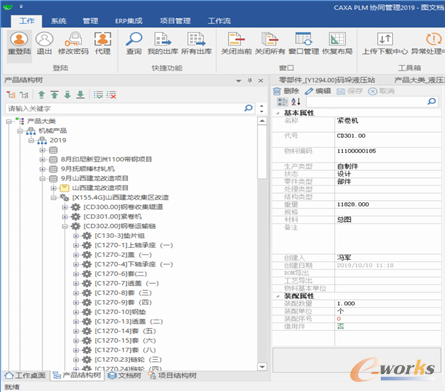Pin the 产品结构树 panel

[250, 80]
